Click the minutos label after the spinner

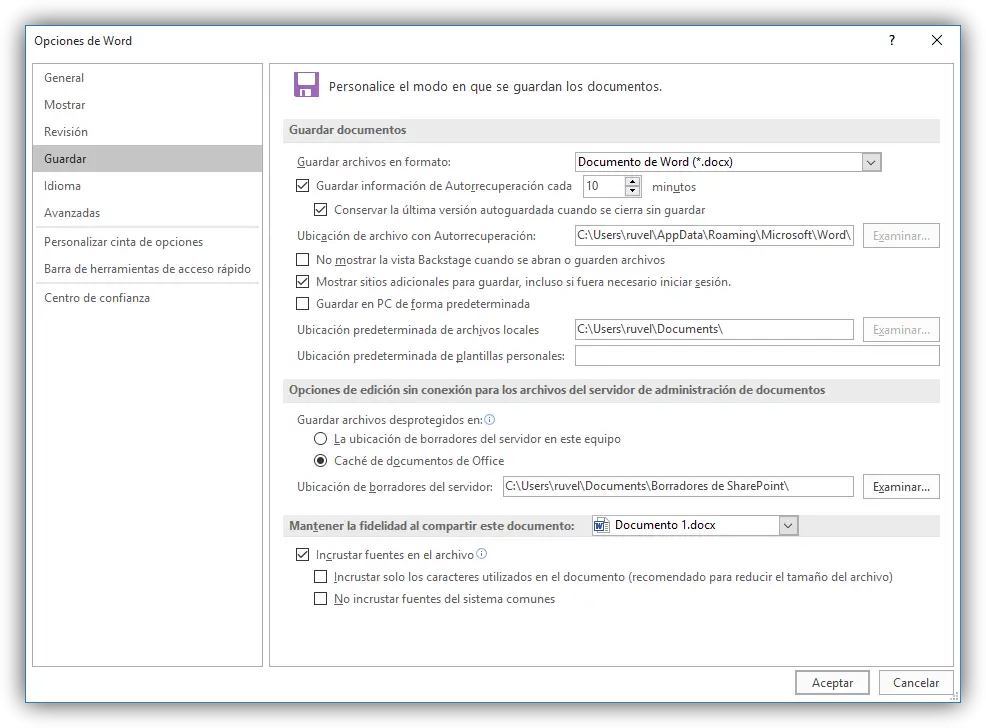(x=674, y=187)
